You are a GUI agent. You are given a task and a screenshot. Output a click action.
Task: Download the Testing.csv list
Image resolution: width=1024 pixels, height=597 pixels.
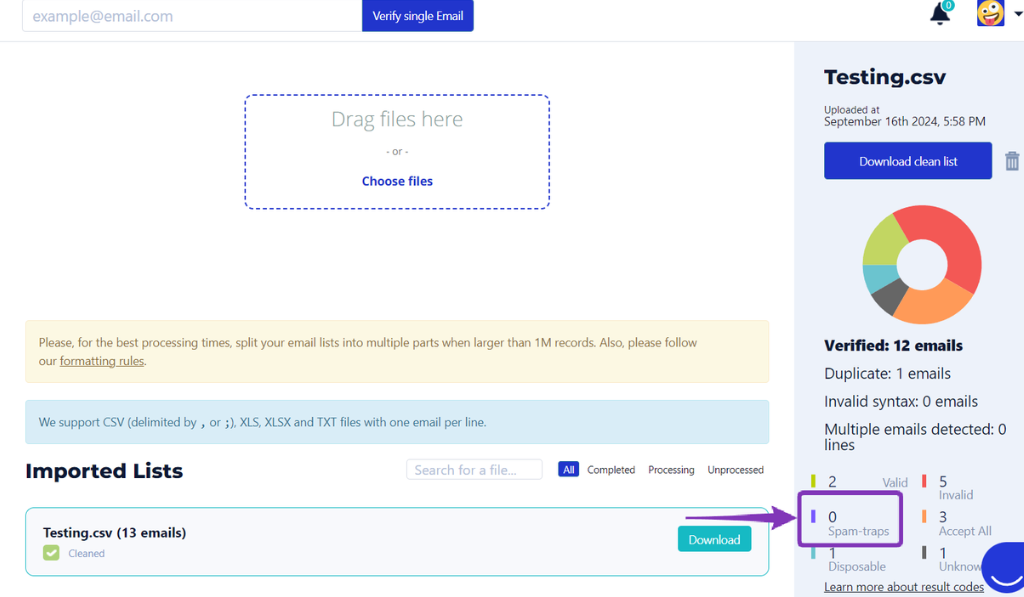point(714,540)
